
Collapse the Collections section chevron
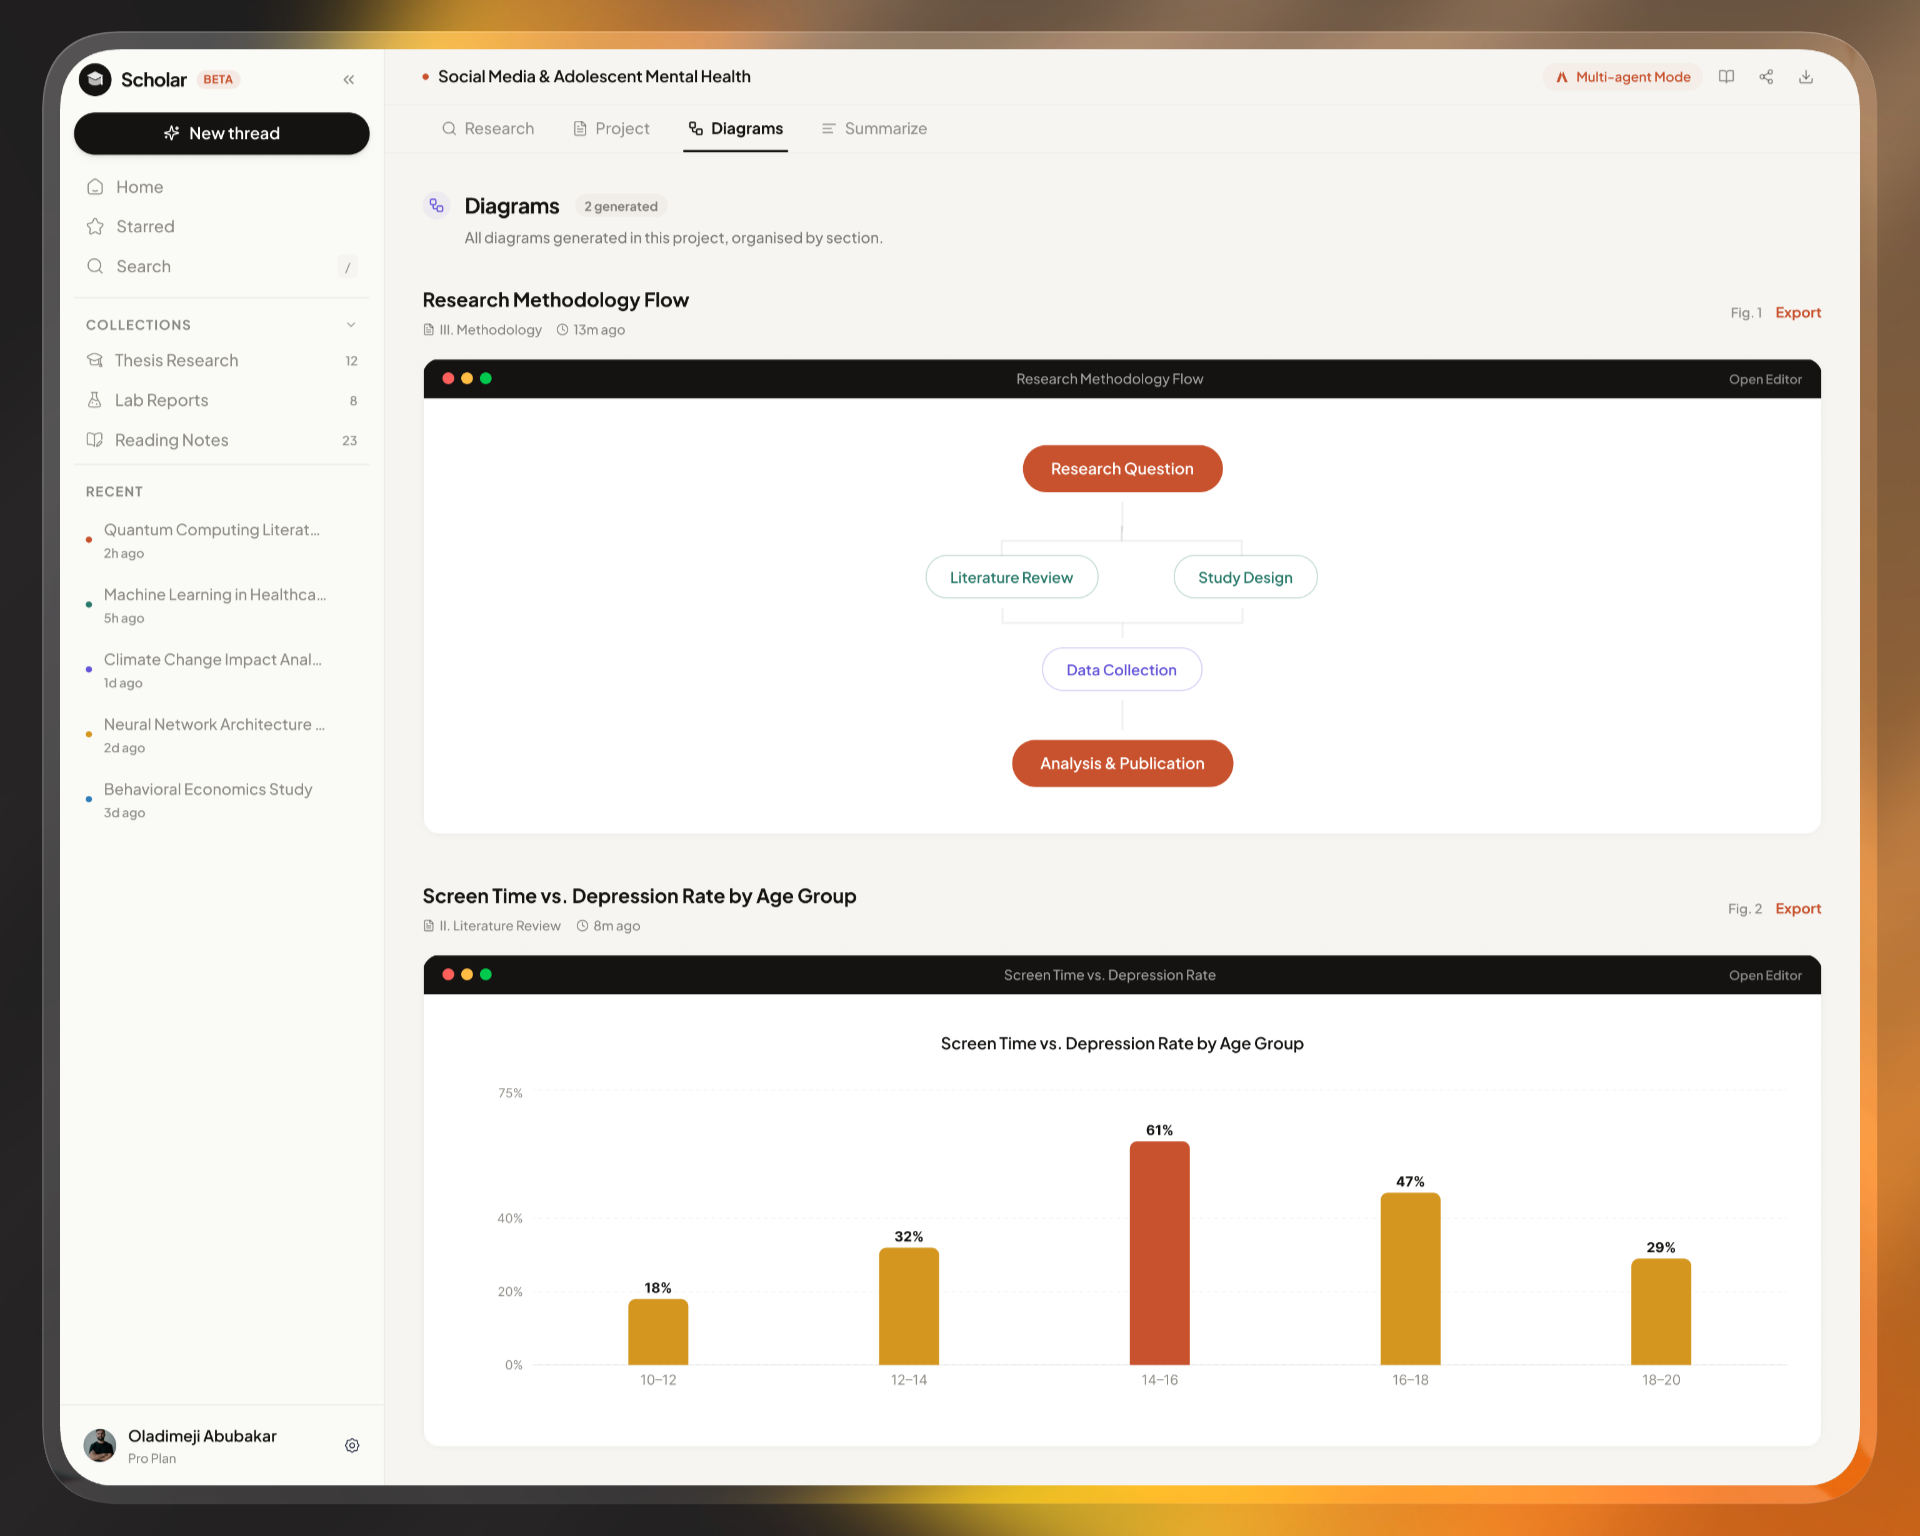[x=351, y=325]
